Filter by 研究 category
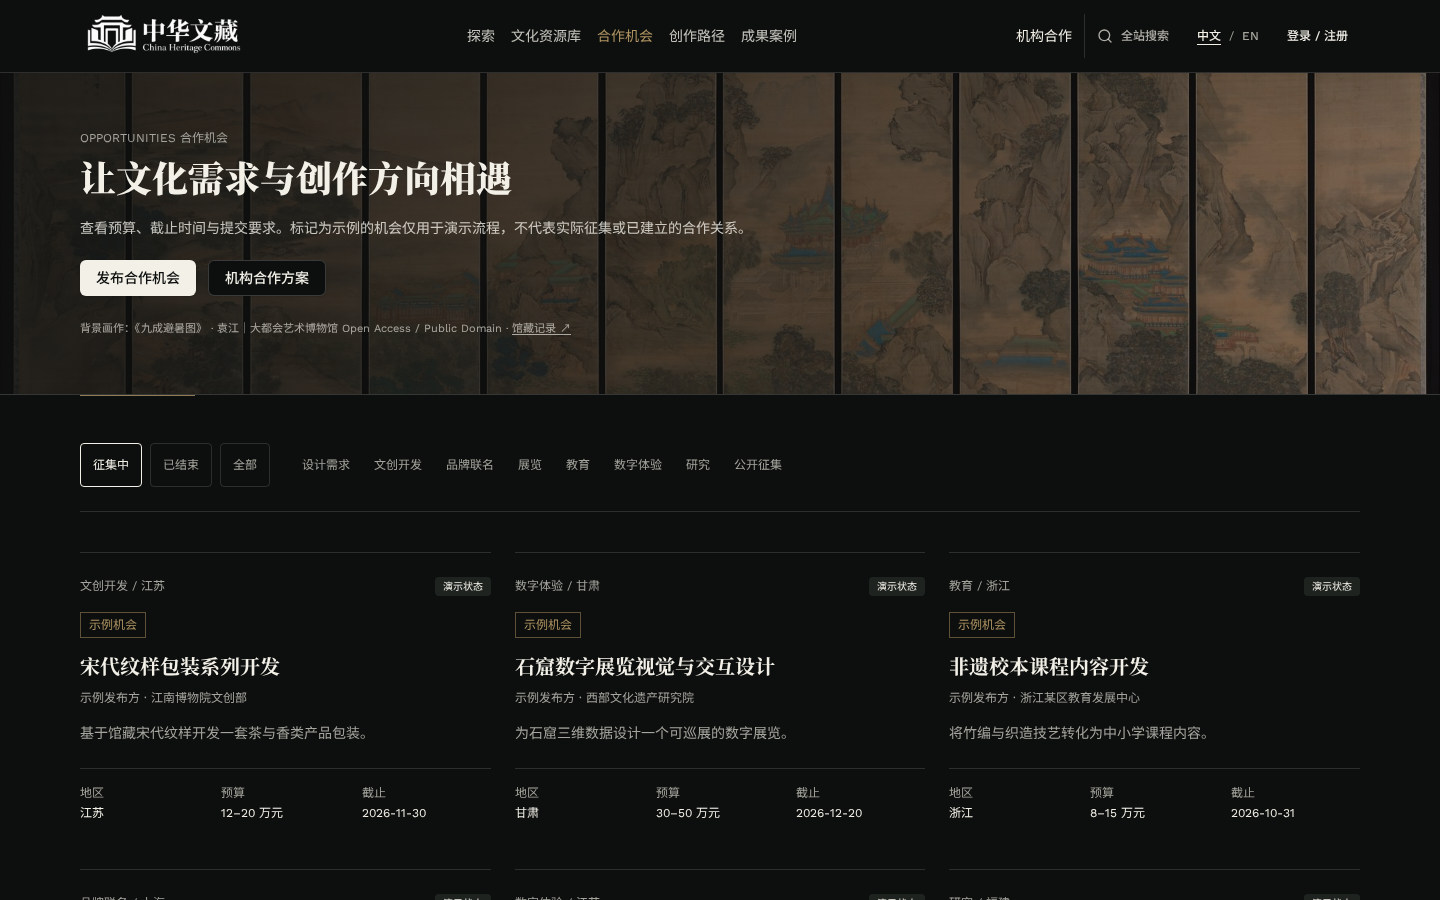 point(698,465)
